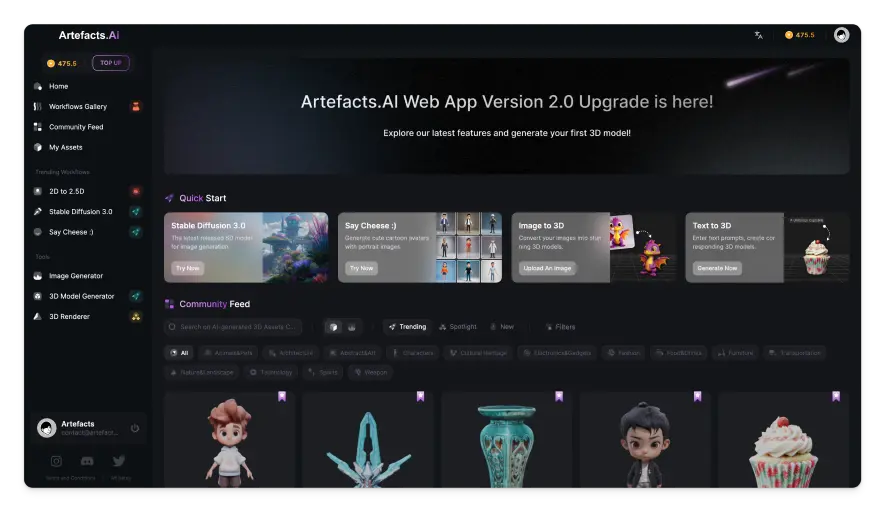Click Generate Now on Text to 3D card
This screenshot has width=886, height=512.
pyautogui.click(x=717, y=268)
